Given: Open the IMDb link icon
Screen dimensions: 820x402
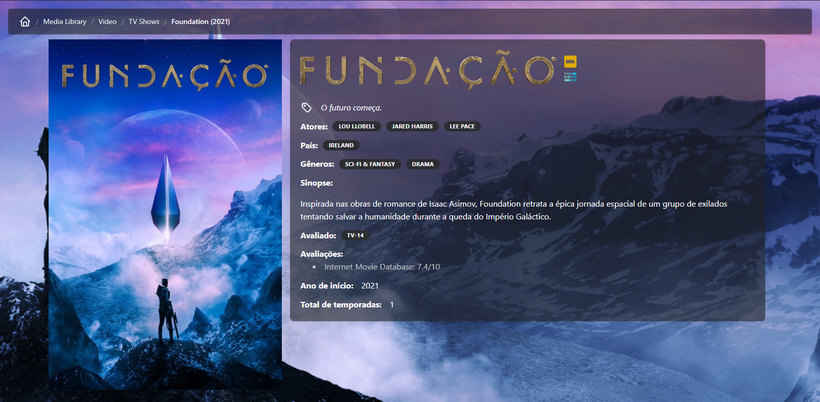Looking at the screenshot, I should tap(570, 62).
